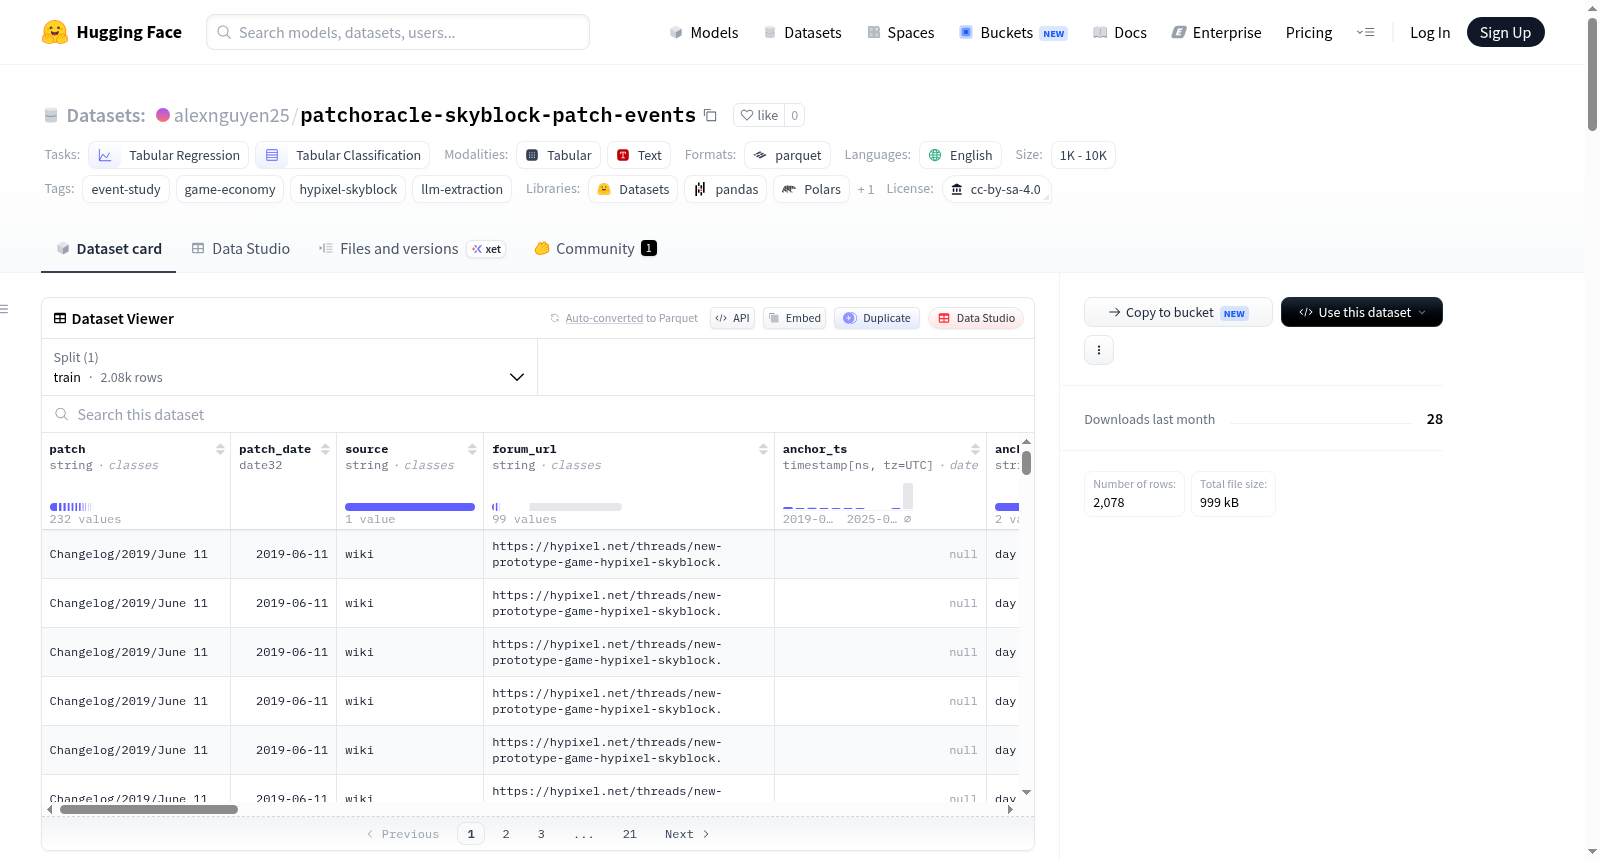Click the Hugging Face logo
1600x861 pixels.
click(x=112, y=32)
